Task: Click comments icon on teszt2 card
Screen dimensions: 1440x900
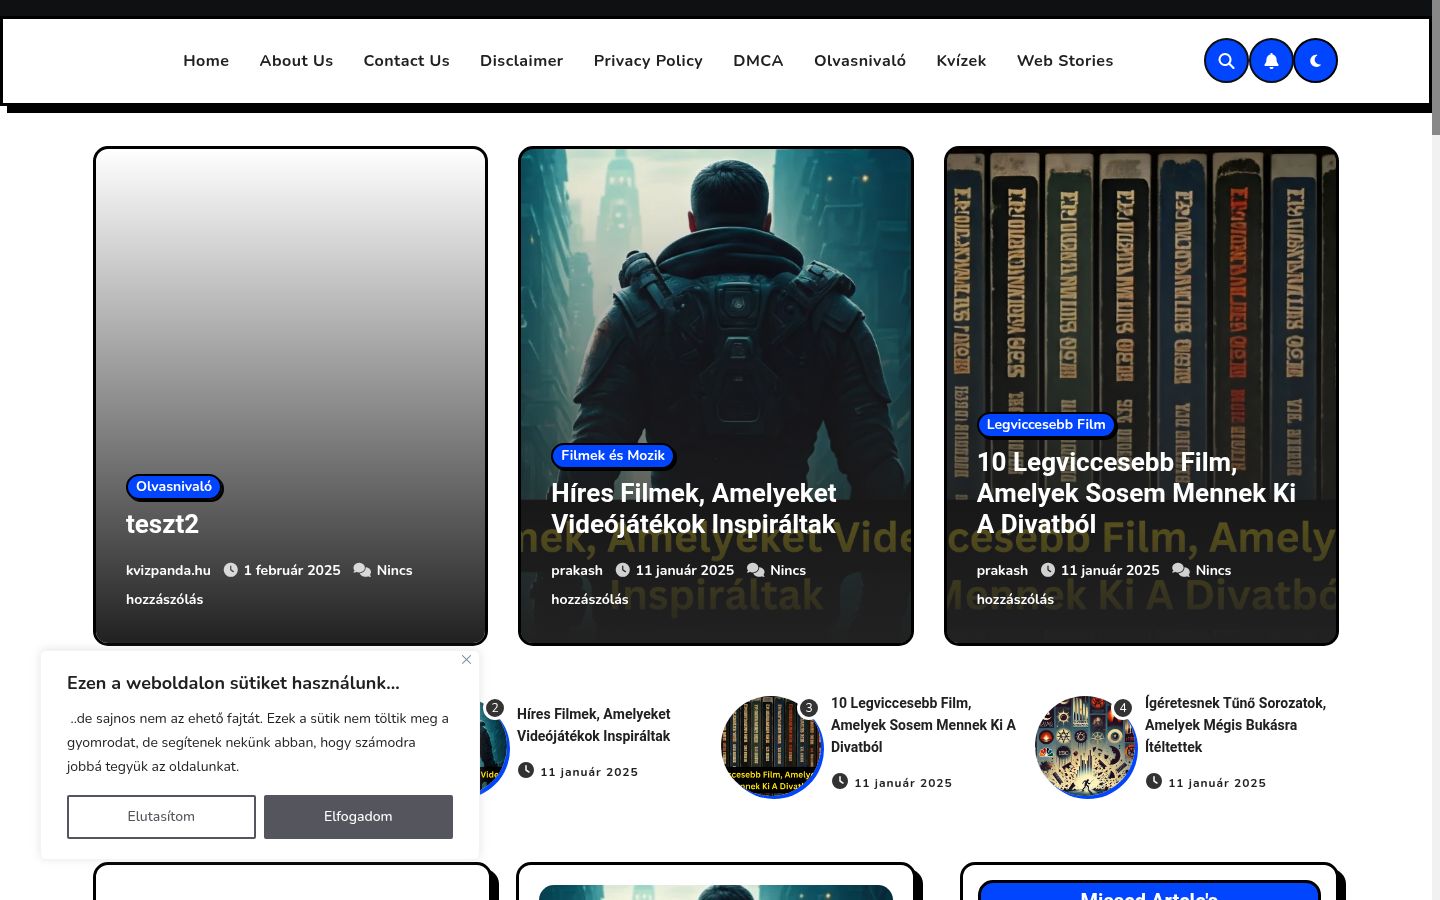Action: 362,570
